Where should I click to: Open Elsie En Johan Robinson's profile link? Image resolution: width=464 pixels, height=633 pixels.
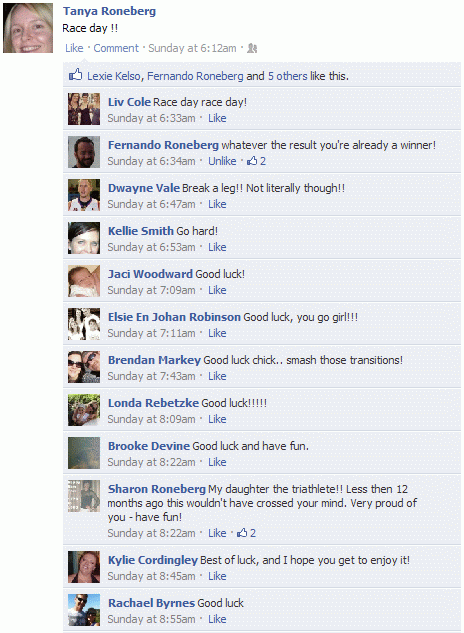pyautogui.click(x=174, y=317)
